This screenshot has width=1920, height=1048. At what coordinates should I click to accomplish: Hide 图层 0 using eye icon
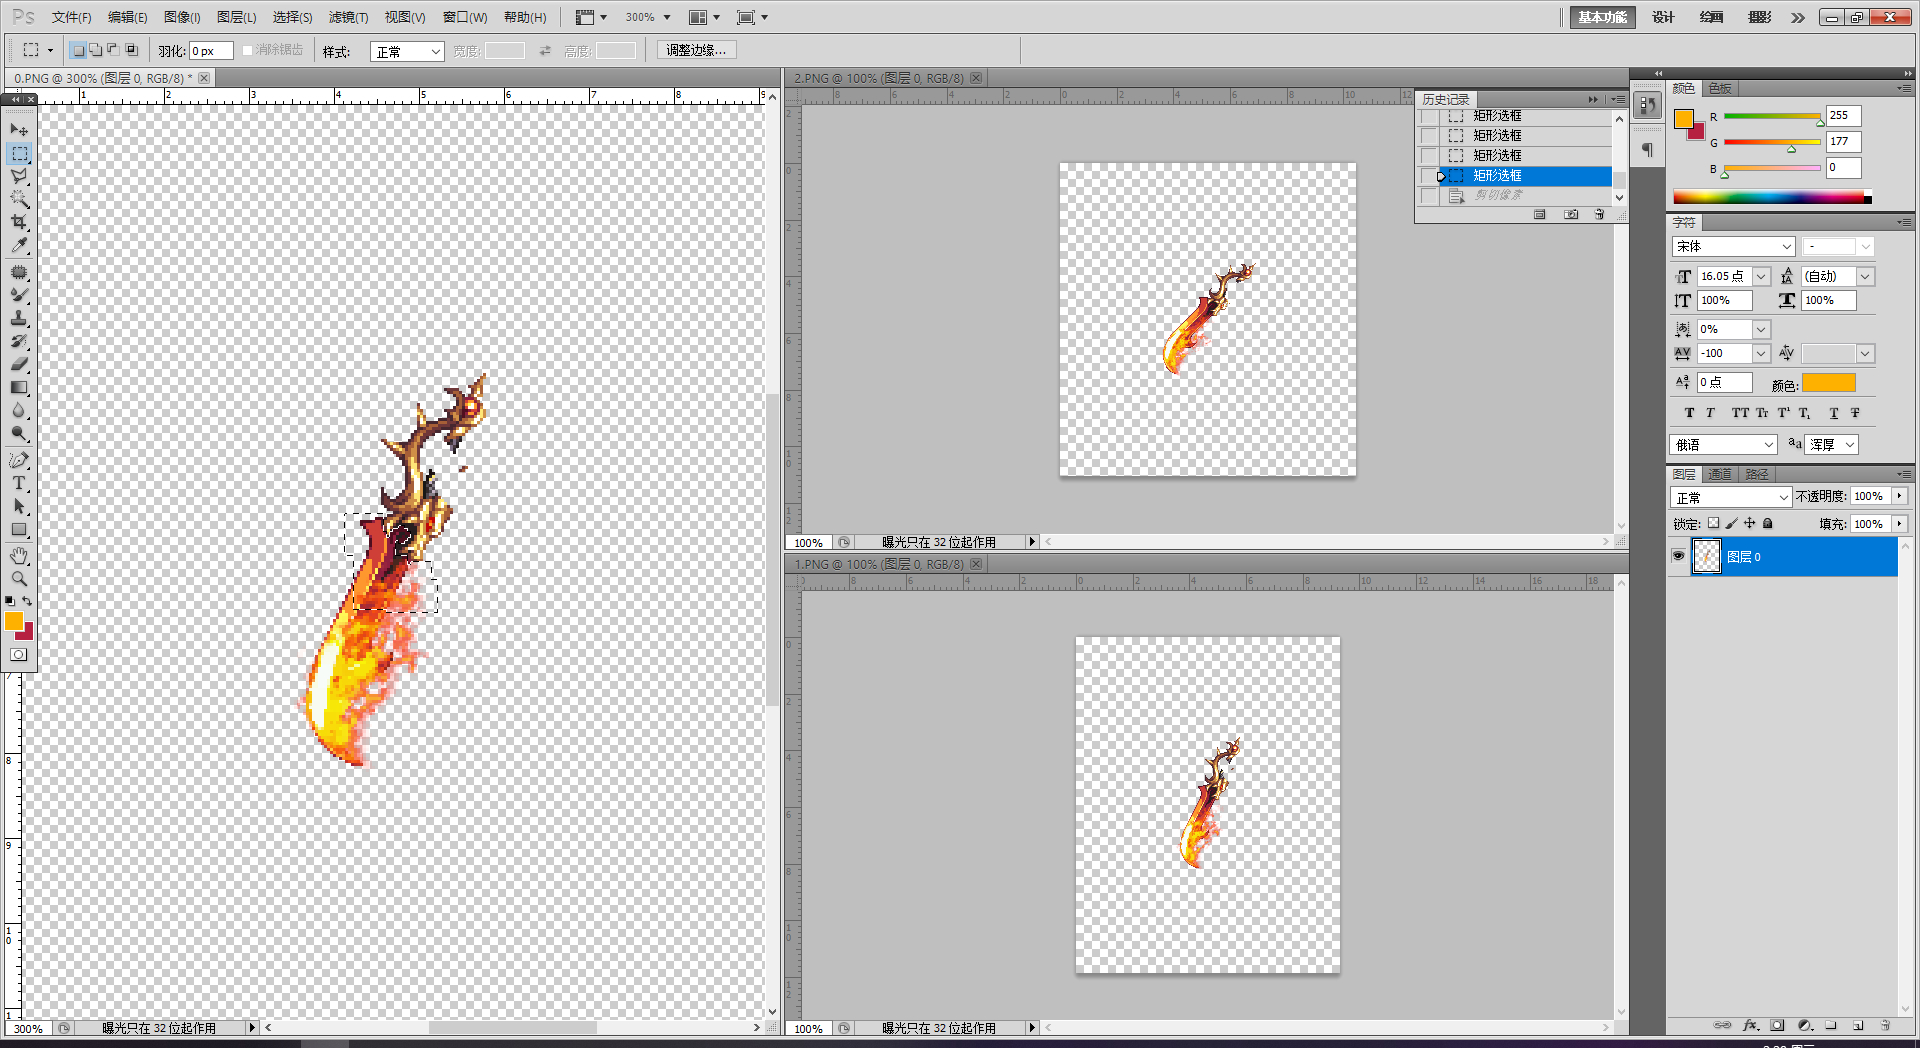point(1679,556)
